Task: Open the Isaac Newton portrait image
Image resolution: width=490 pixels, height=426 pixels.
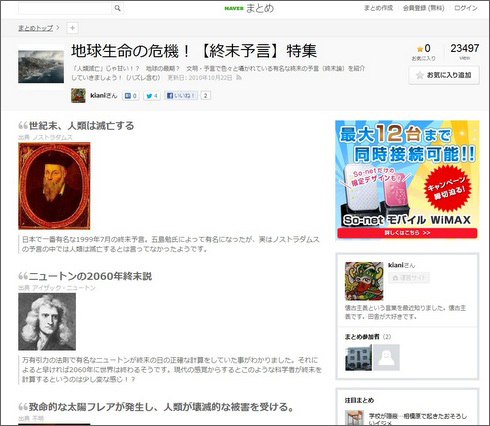Action: pos(47,322)
